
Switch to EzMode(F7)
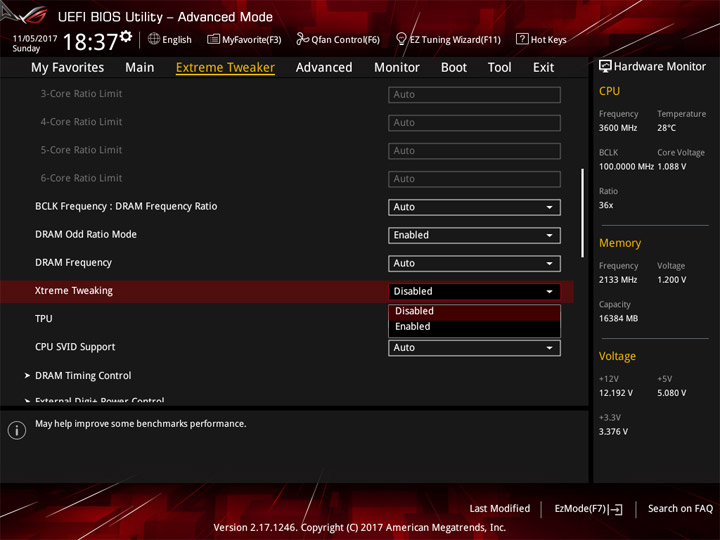click(588, 509)
